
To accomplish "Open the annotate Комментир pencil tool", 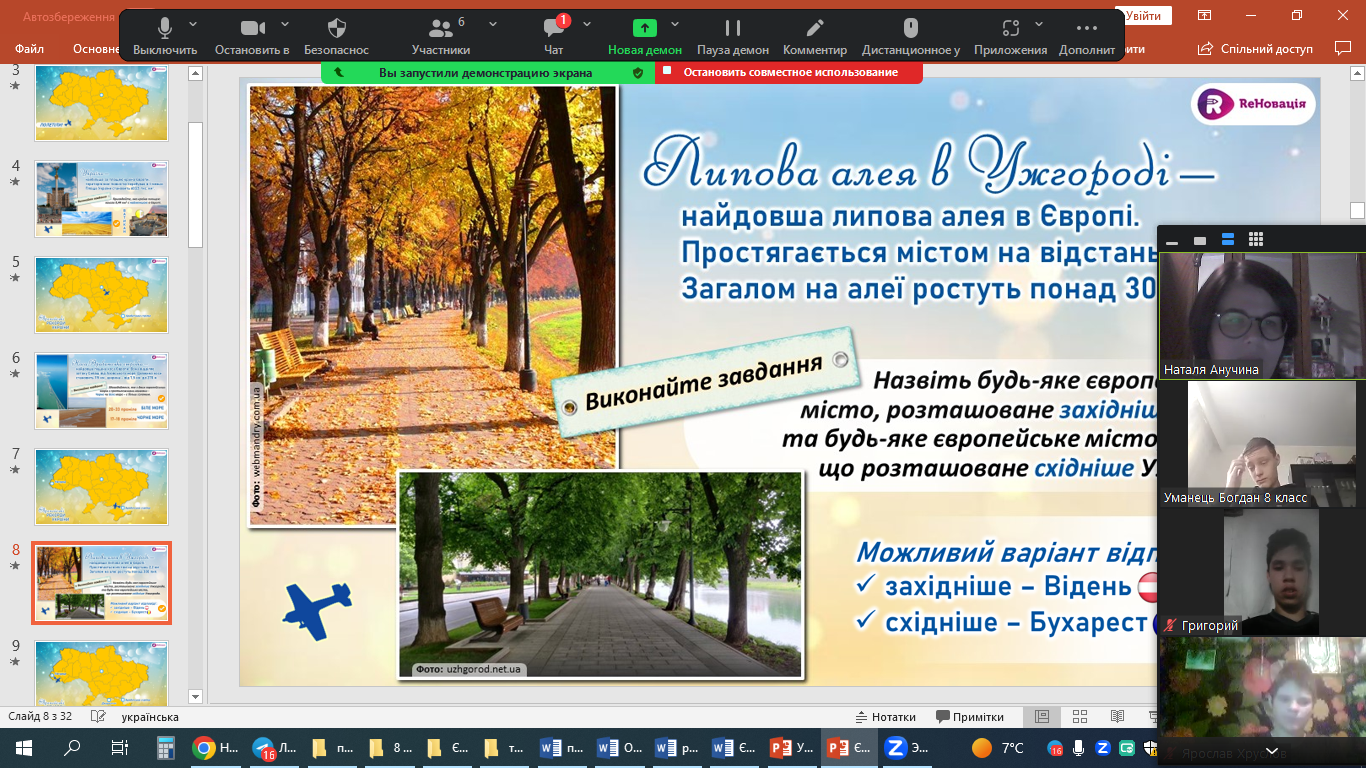I will [x=815, y=36].
